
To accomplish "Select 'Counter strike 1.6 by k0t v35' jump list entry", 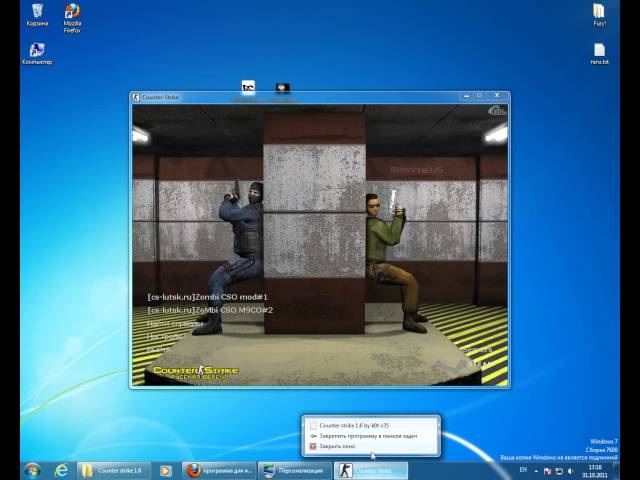I will (371, 425).
